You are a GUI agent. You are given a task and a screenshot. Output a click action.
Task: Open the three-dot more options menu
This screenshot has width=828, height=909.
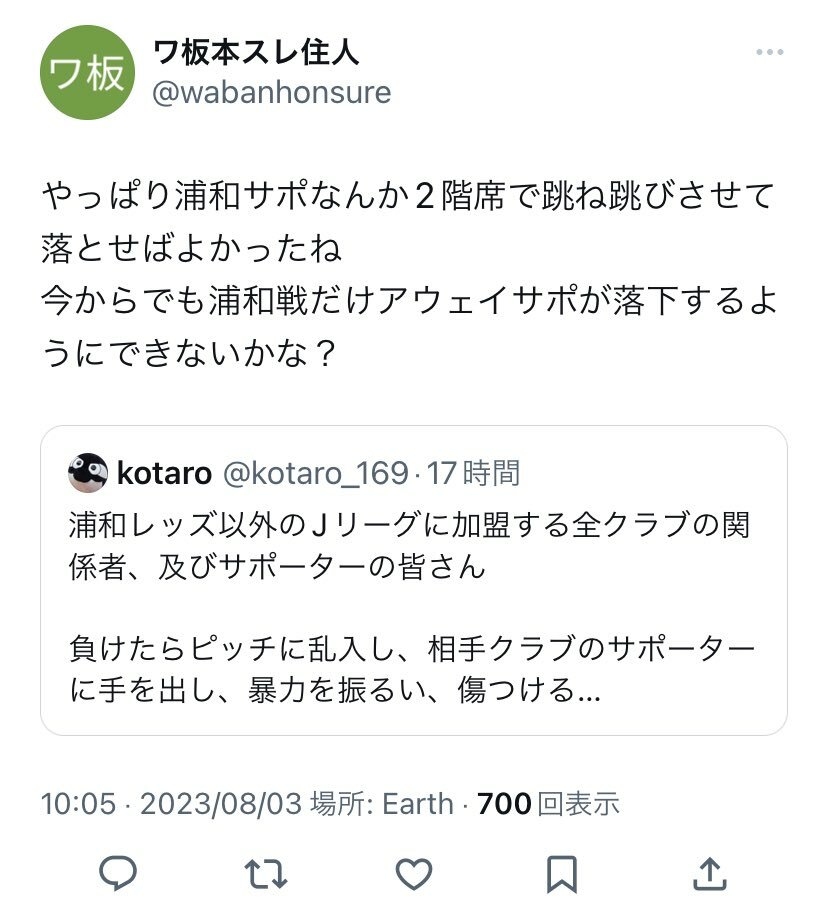click(x=769, y=53)
